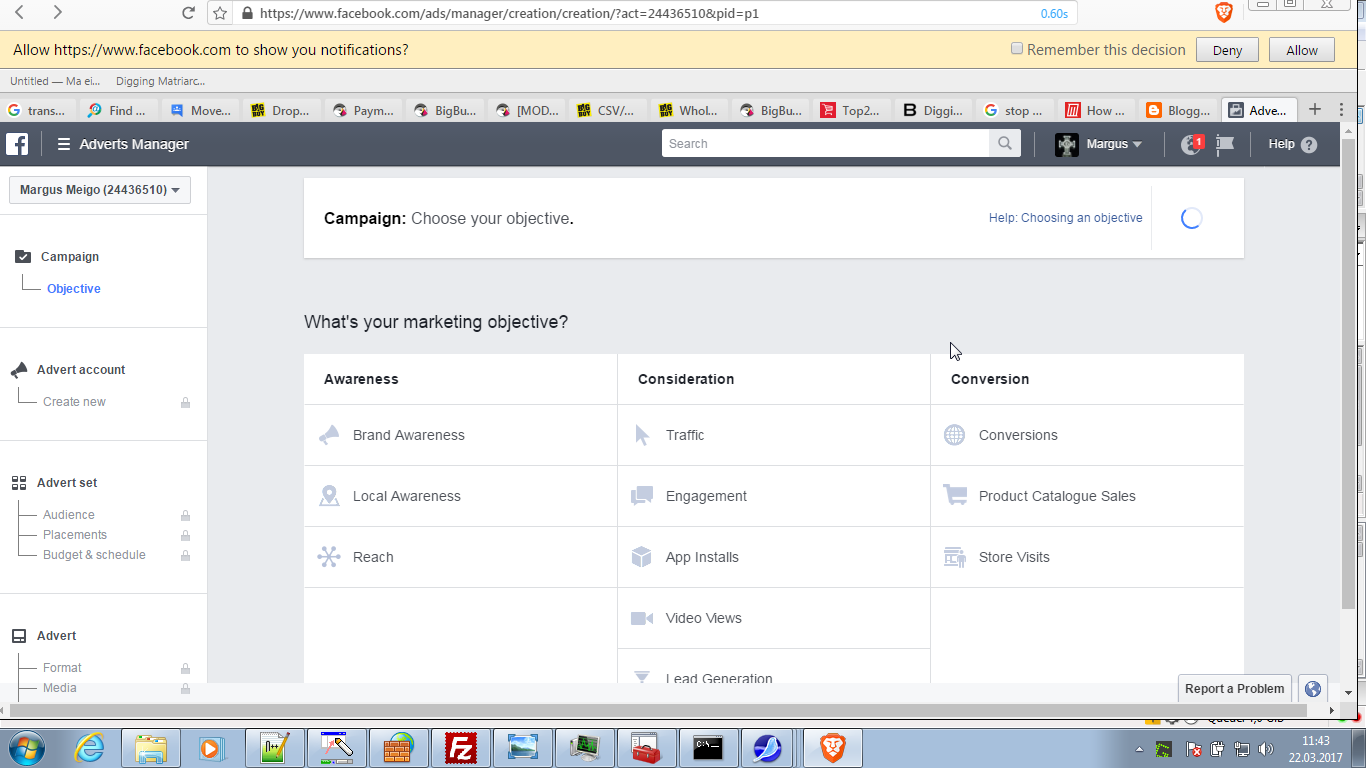Click the chat bubbles icon beside Engagement

click(642, 496)
